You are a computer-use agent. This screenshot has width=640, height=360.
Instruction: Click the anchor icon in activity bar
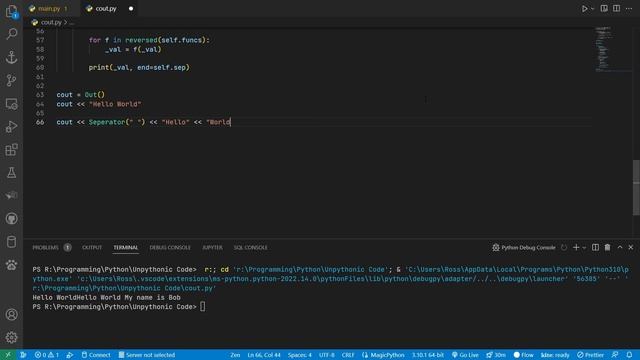11,57
